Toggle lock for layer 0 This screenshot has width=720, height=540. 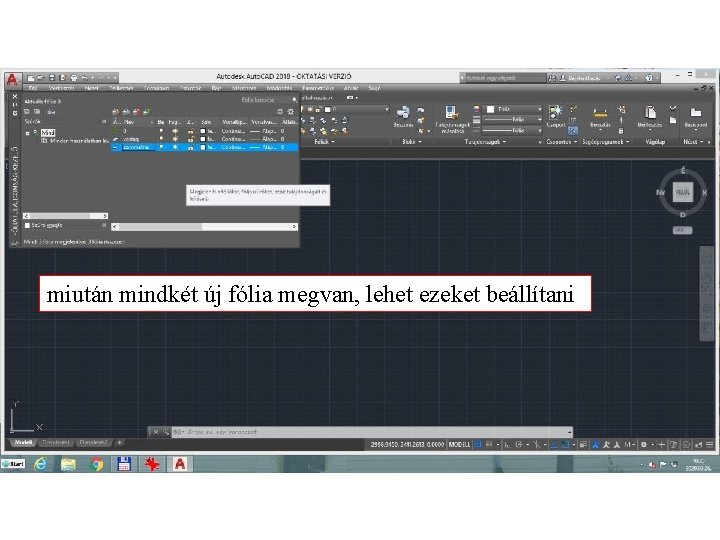point(190,131)
